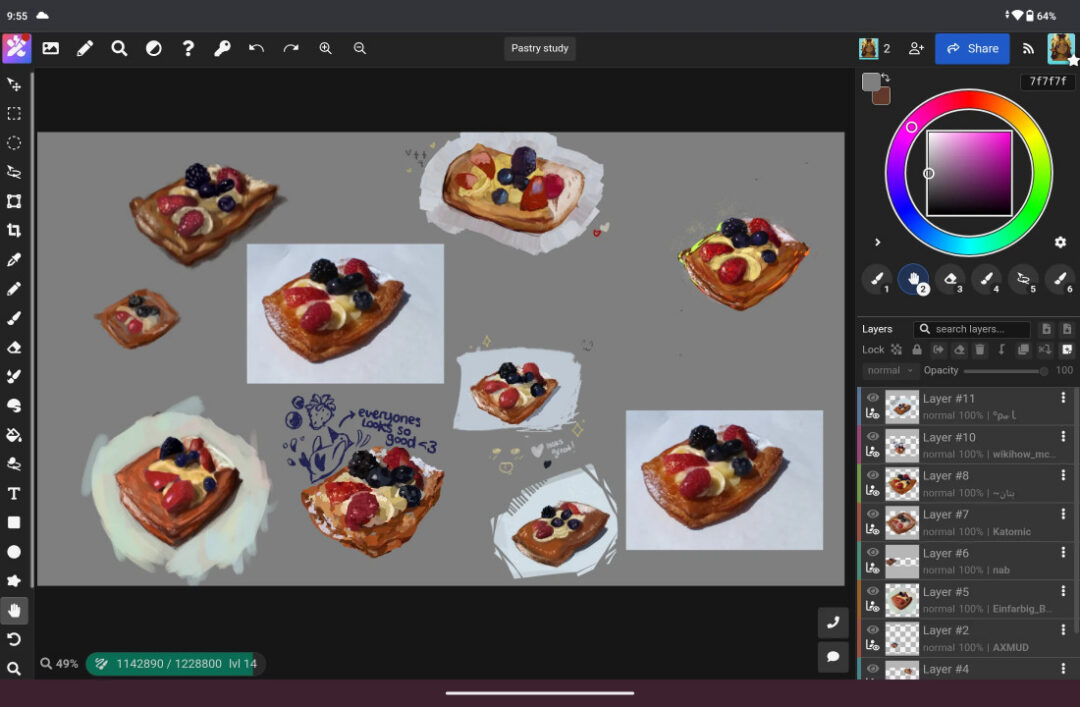Open Layer #6 three-dot options menu
1080x707 pixels.
1063,552
